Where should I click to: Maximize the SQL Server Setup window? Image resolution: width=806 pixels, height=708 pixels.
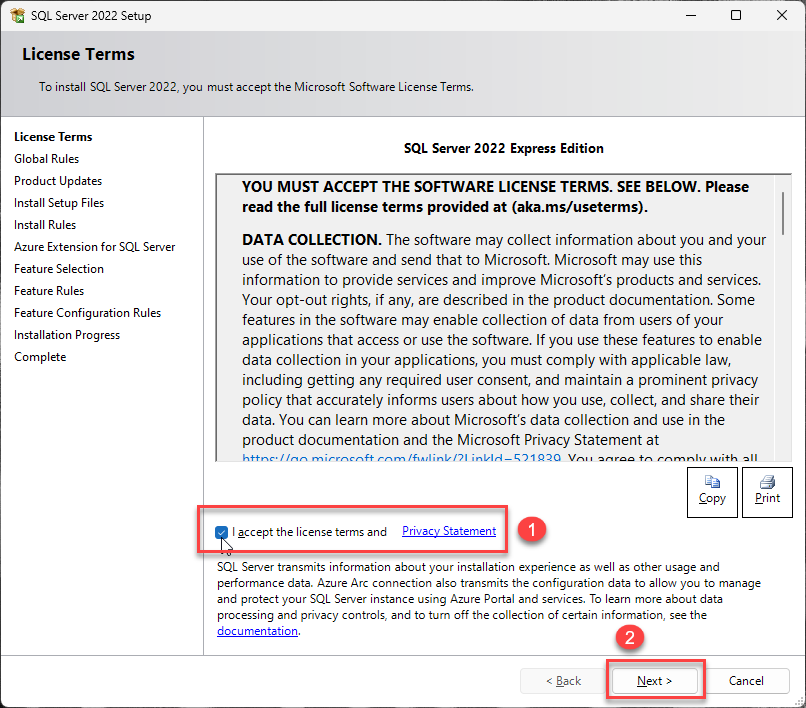coord(736,16)
